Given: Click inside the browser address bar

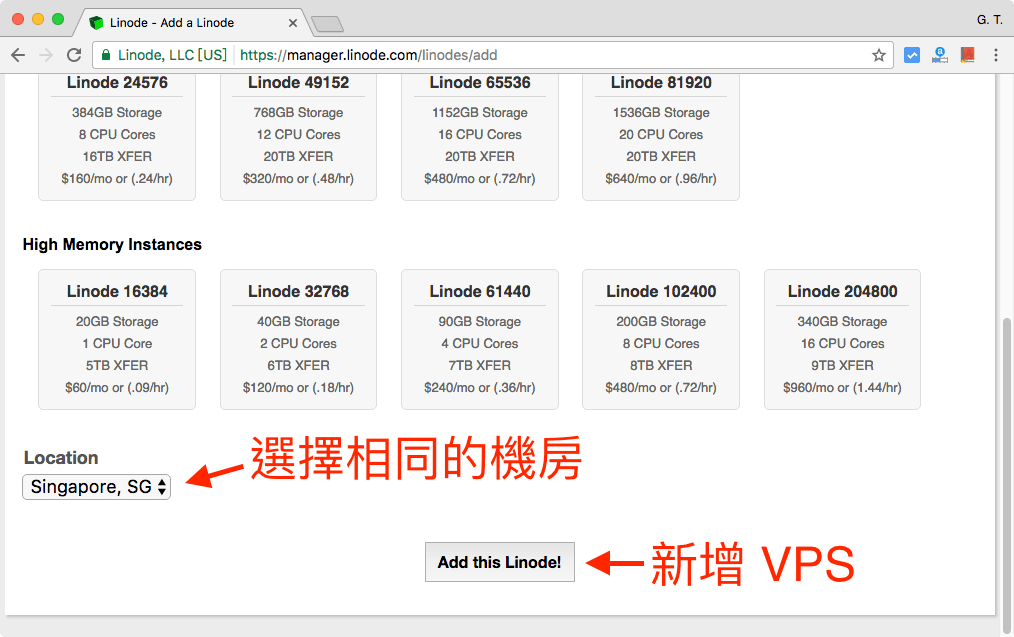Looking at the screenshot, I should point(450,55).
